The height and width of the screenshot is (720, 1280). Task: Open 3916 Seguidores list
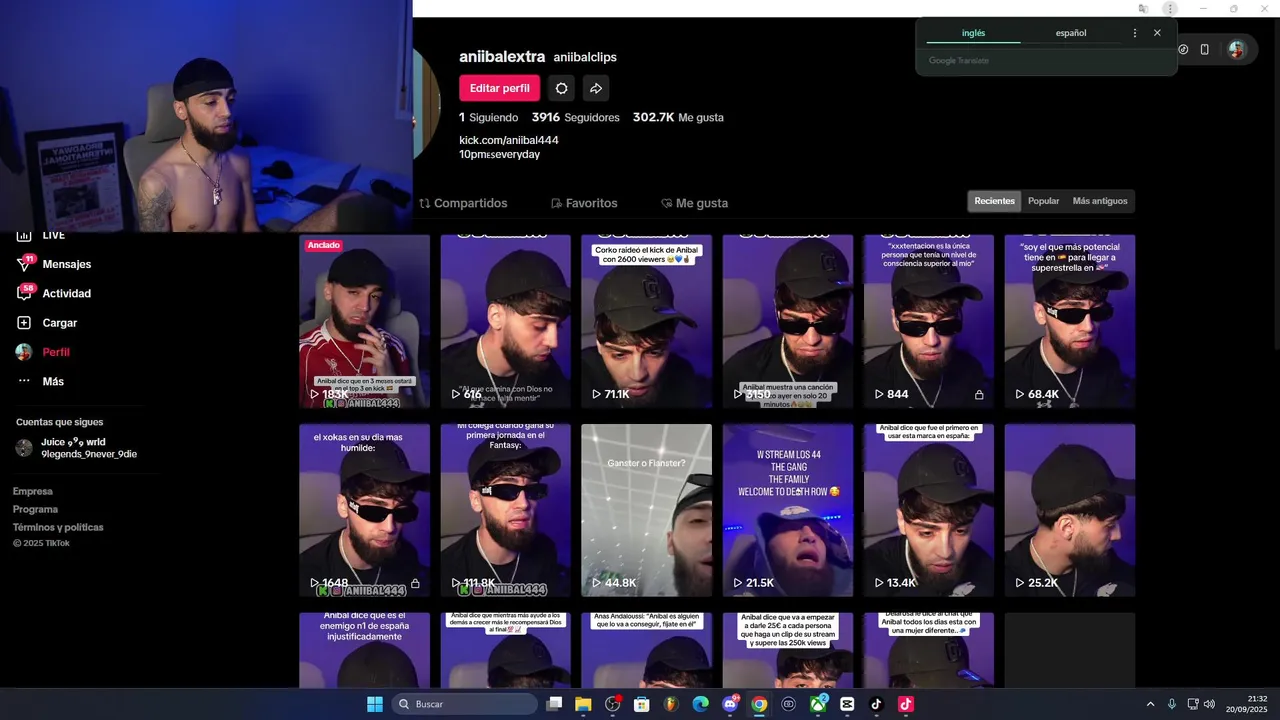(x=576, y=117)
